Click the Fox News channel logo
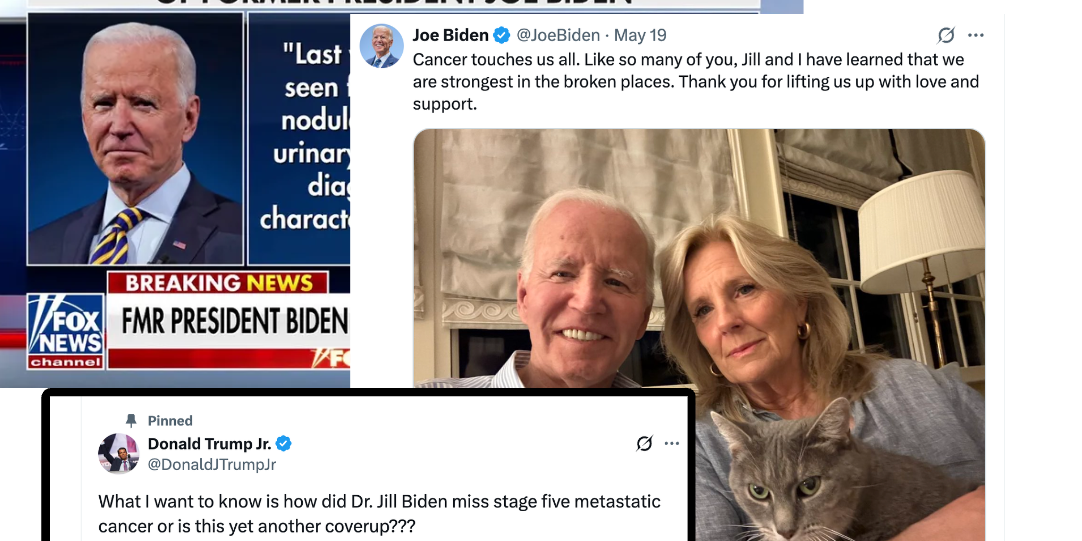1082x541 pixels. [65, 330]
